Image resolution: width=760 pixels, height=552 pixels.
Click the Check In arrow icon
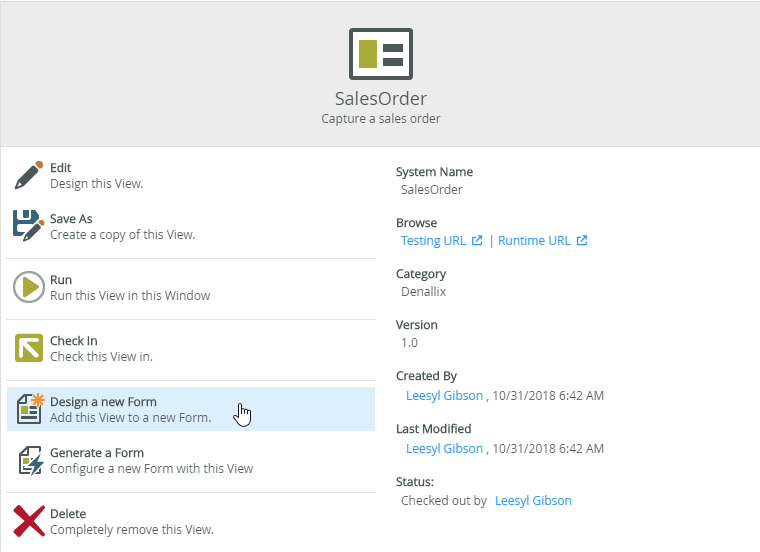(29, 348)
